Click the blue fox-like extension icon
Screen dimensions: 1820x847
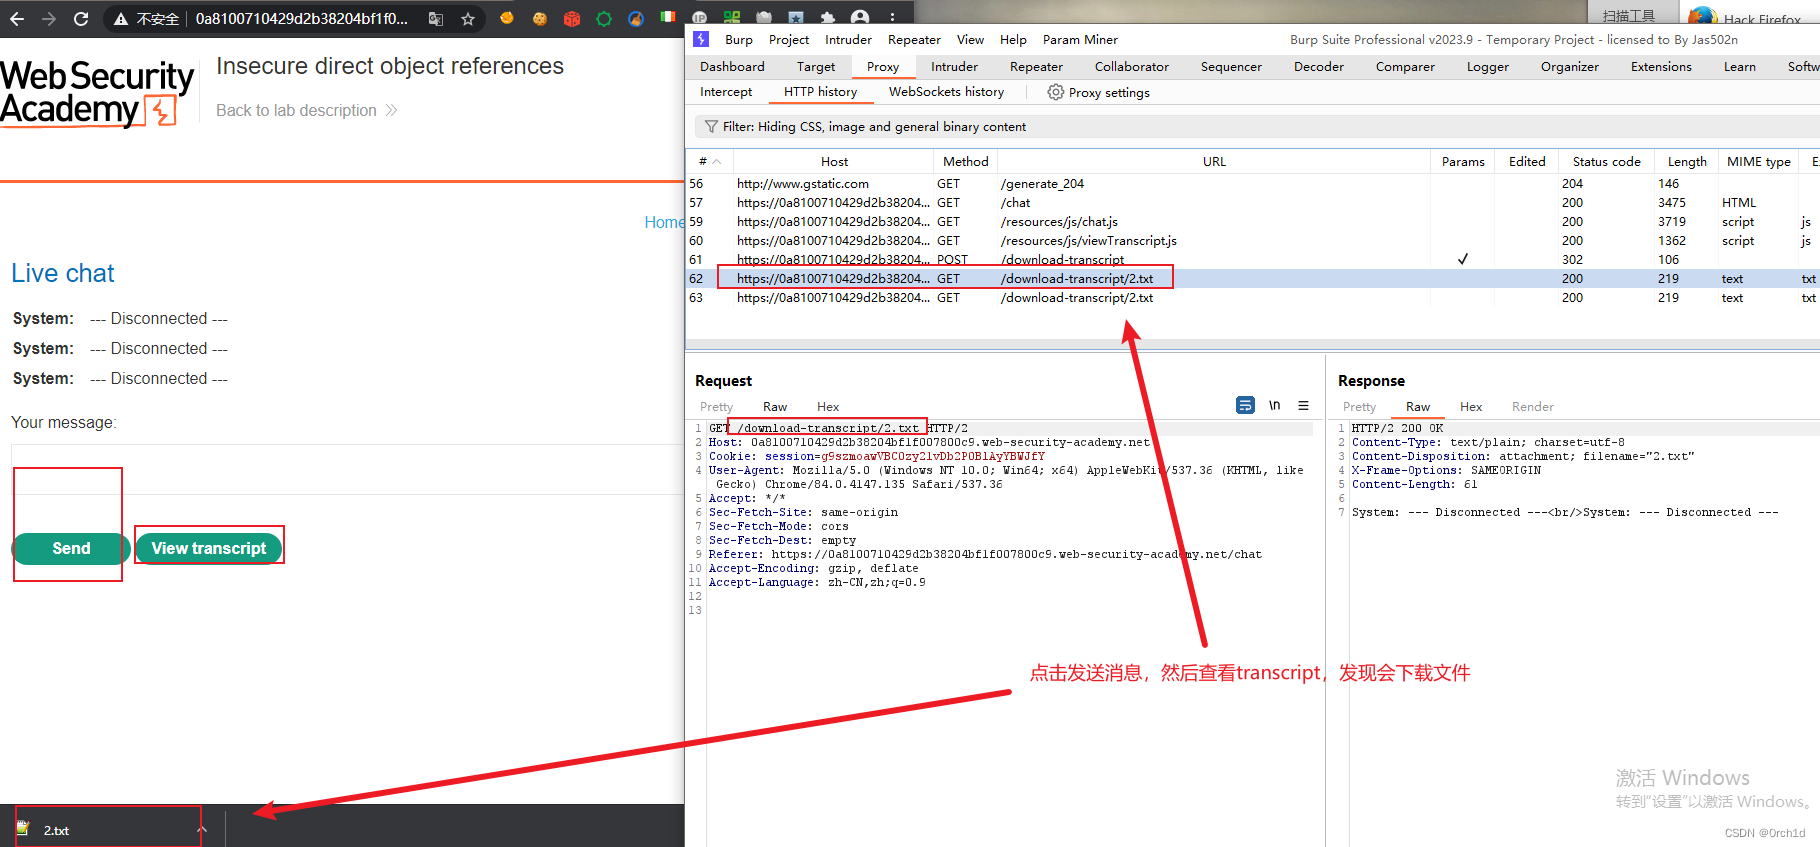[636, 18]
